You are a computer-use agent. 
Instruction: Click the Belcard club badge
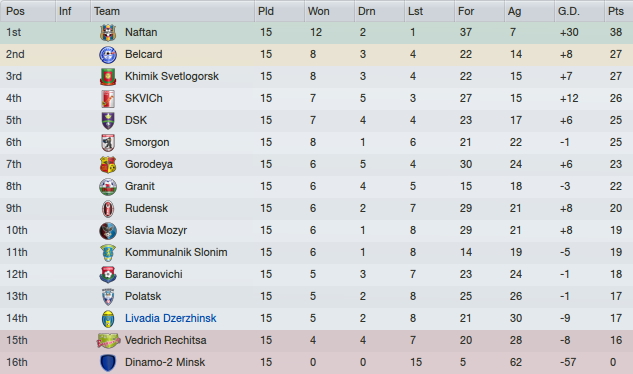[x=108, y=55]
